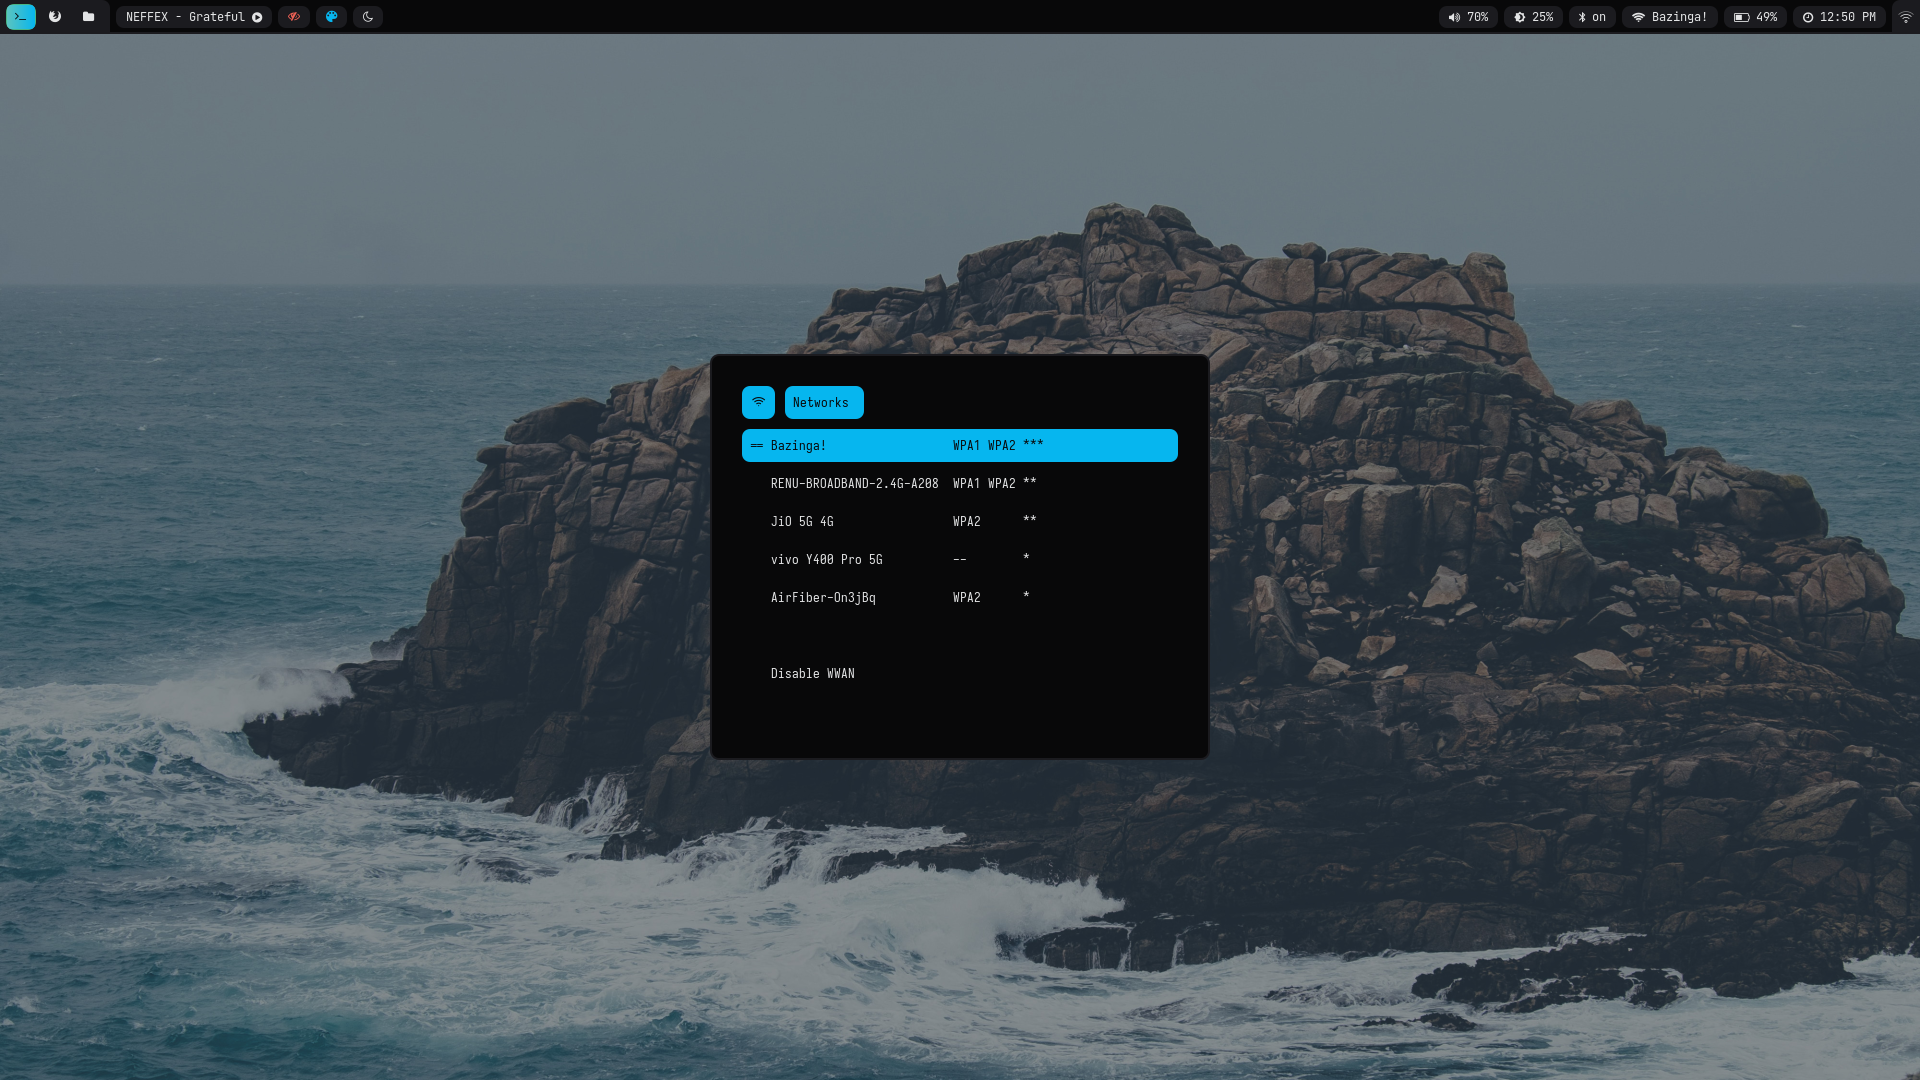Choose Disable WWAN option
The height and width of the screenshot is (1080, 1920).
pyautogui.click(x=960, y=673)
